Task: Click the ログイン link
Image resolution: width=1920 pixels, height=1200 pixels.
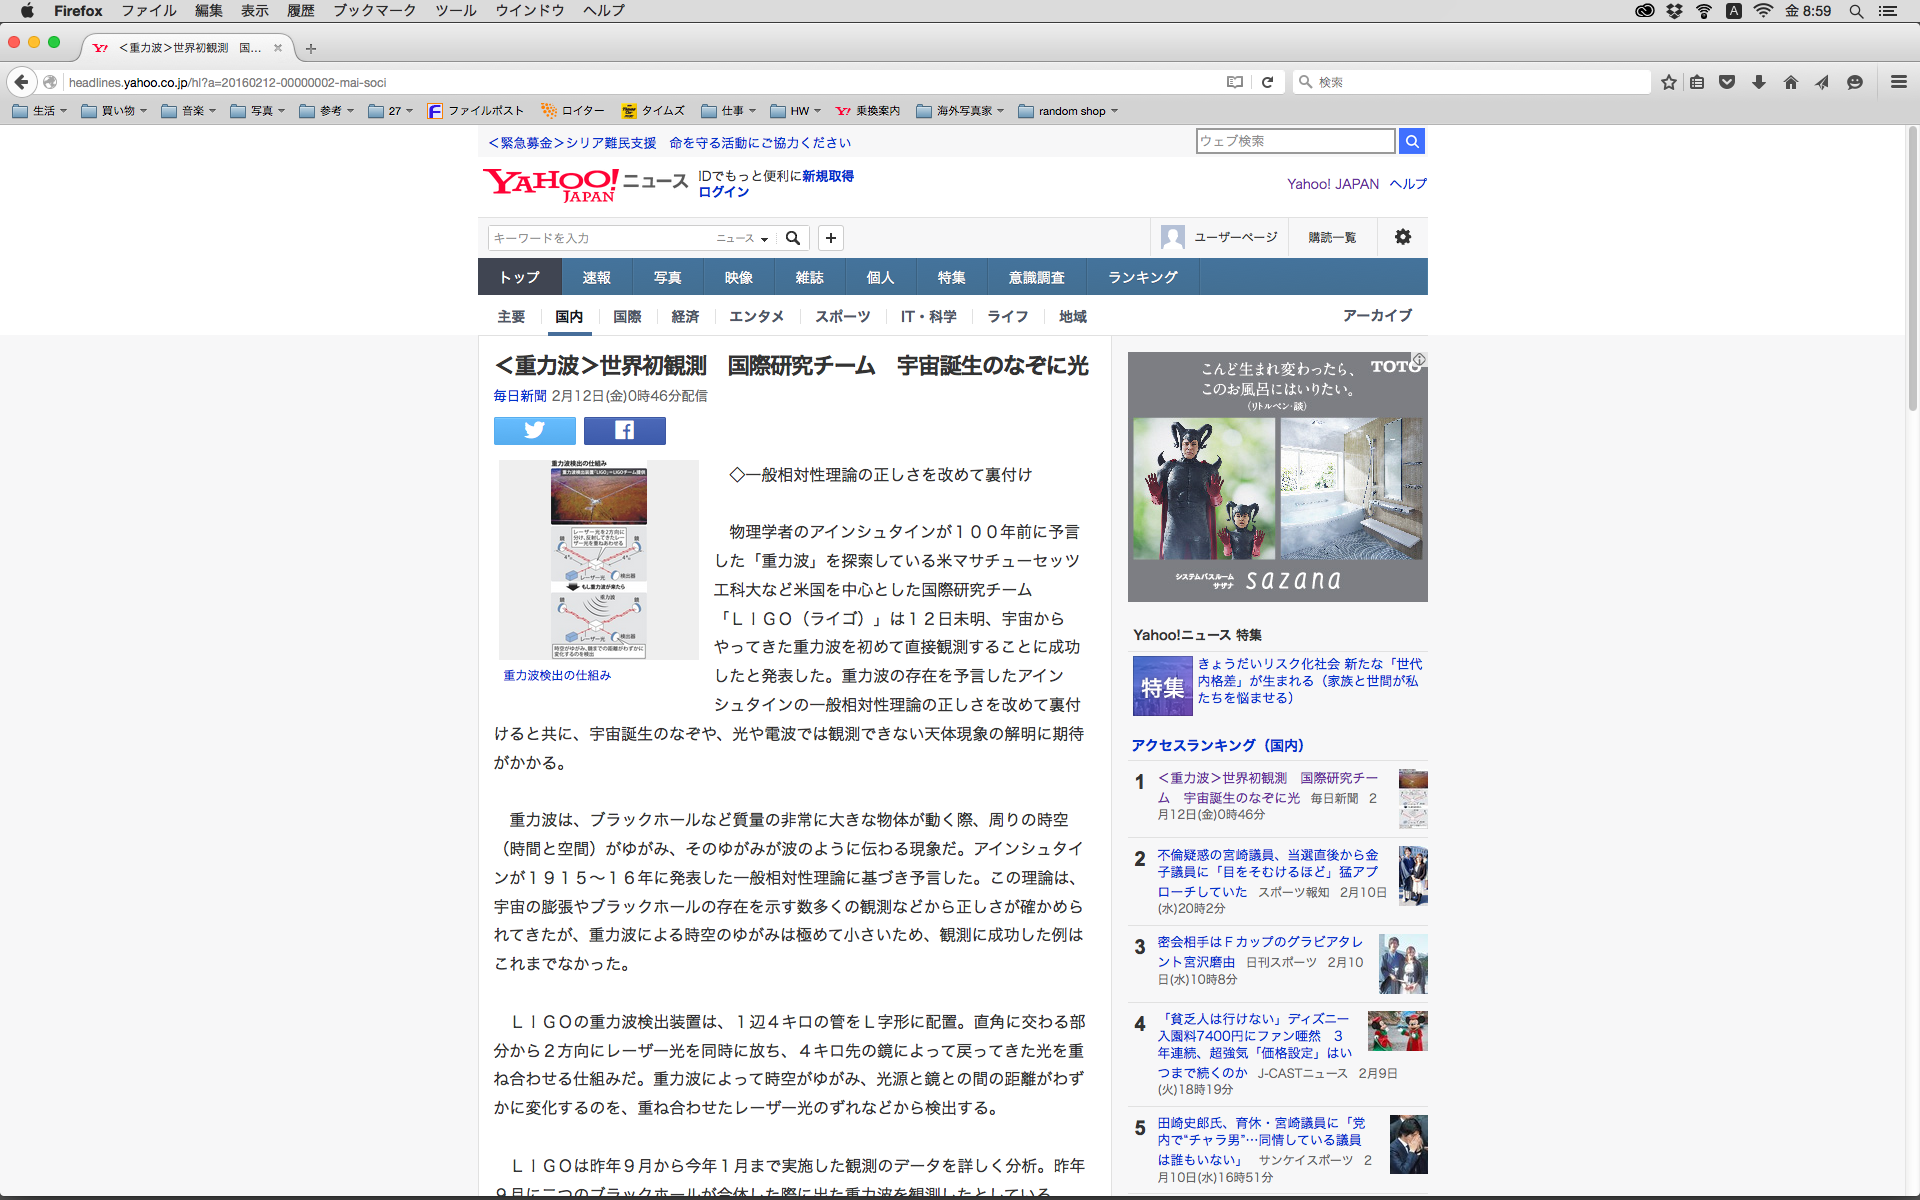Action: point(723,192)
